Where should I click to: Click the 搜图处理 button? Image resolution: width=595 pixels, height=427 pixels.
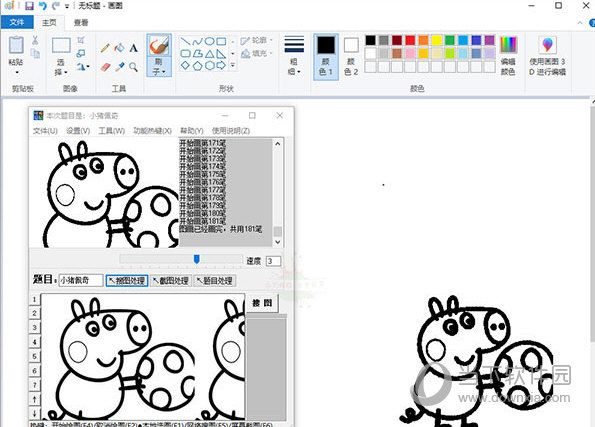tap(127, 280)
